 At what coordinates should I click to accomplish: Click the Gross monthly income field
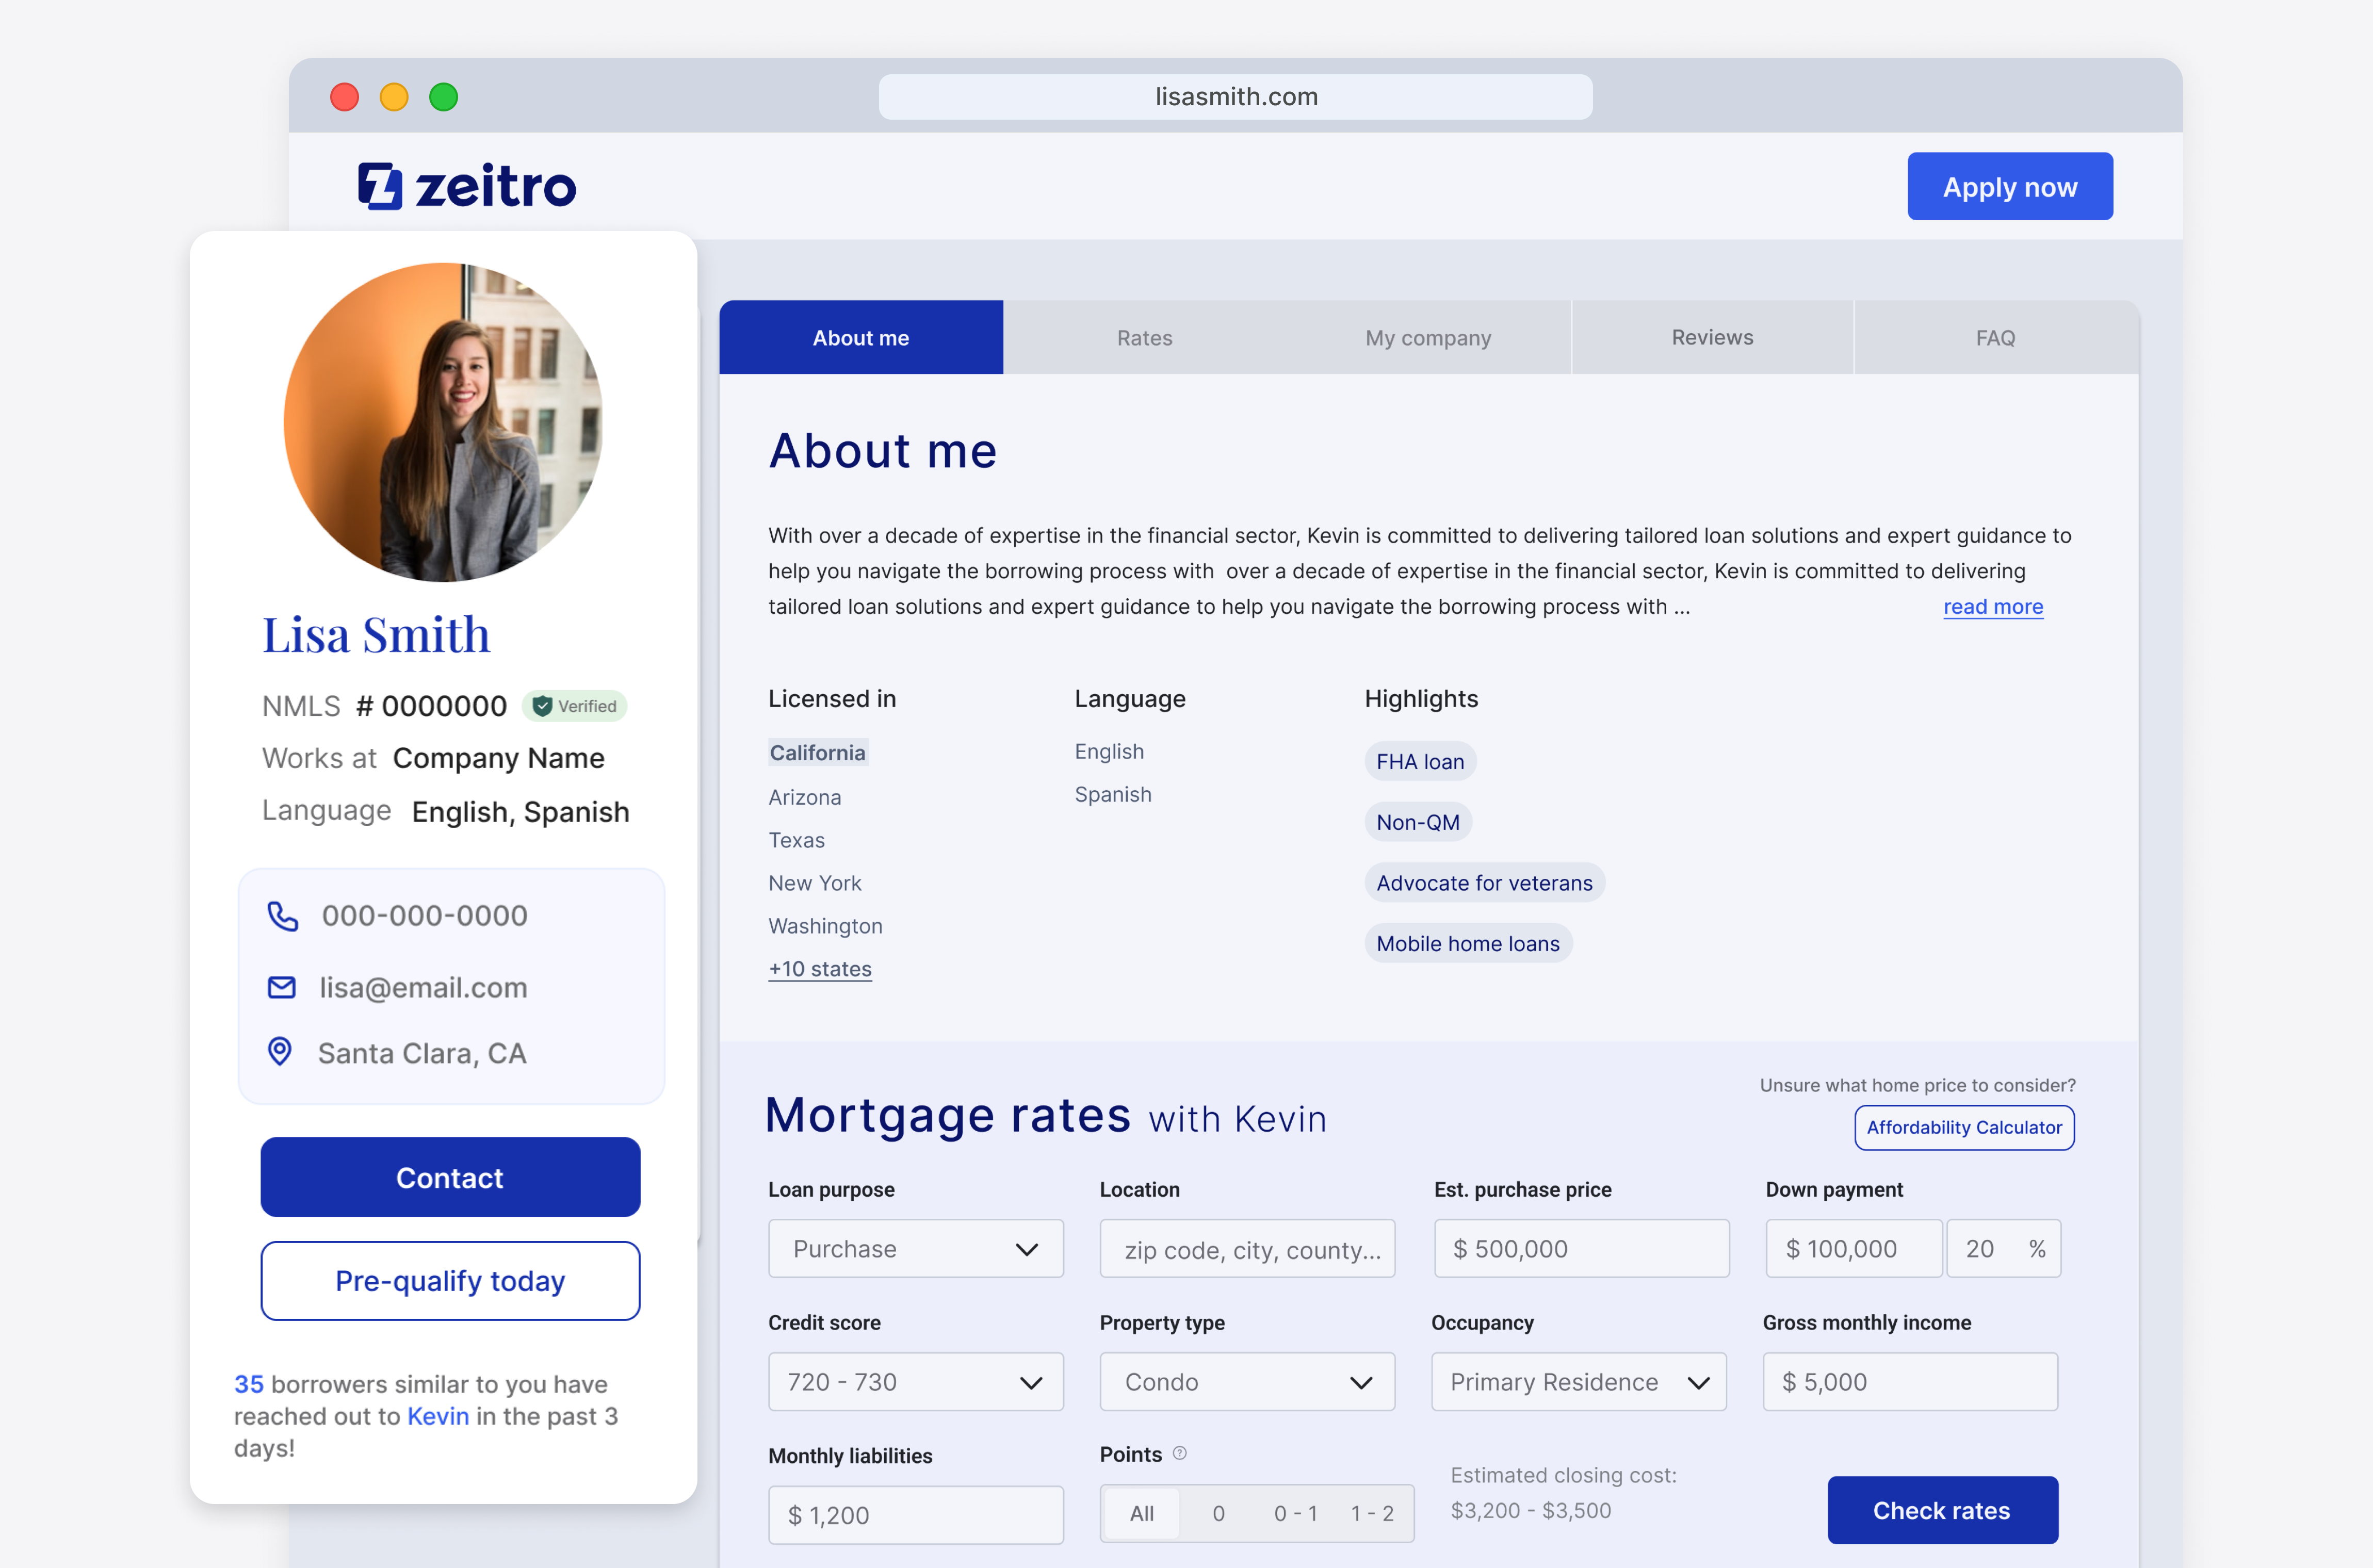[x=1910, y=1382]
